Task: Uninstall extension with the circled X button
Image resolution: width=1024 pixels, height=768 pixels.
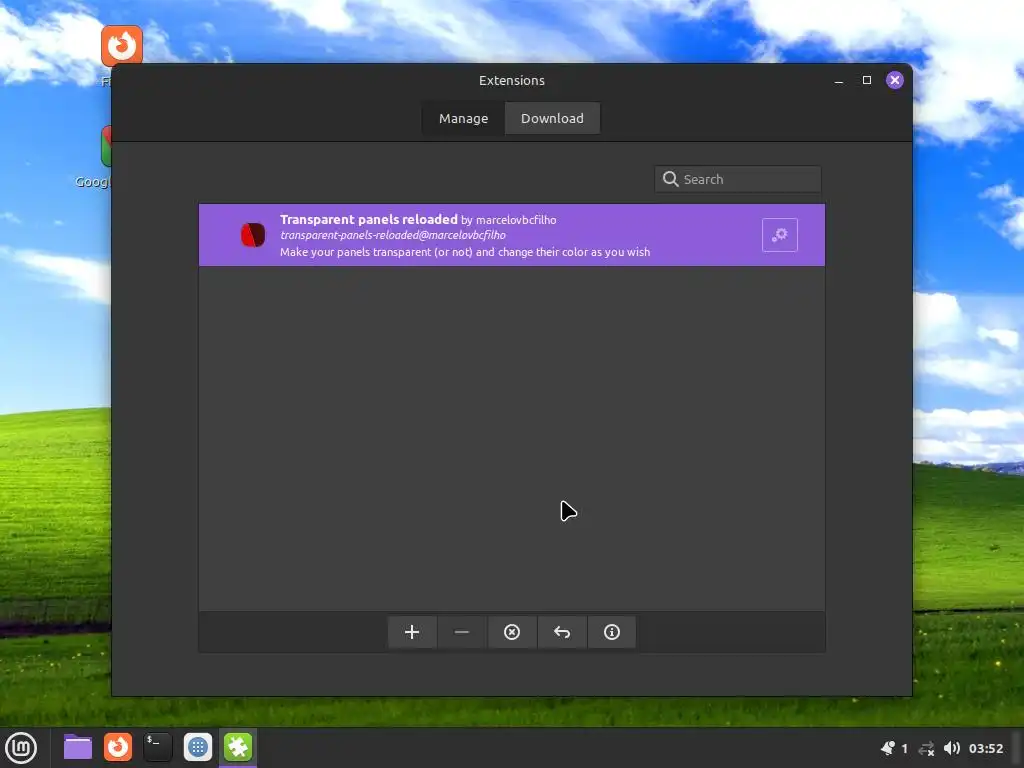Action: tap(512, 632)
